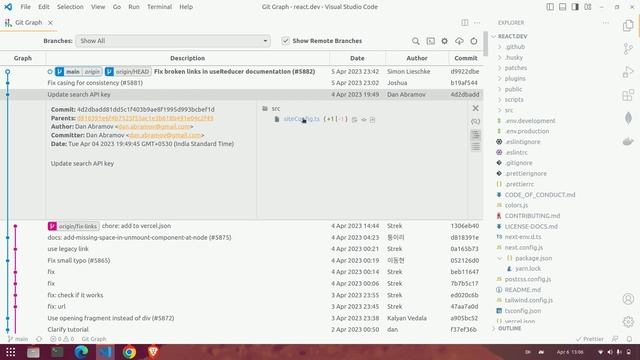Open siteConfig.js file from commit
This screenshot has height=360, width=640.
point(372,120)
